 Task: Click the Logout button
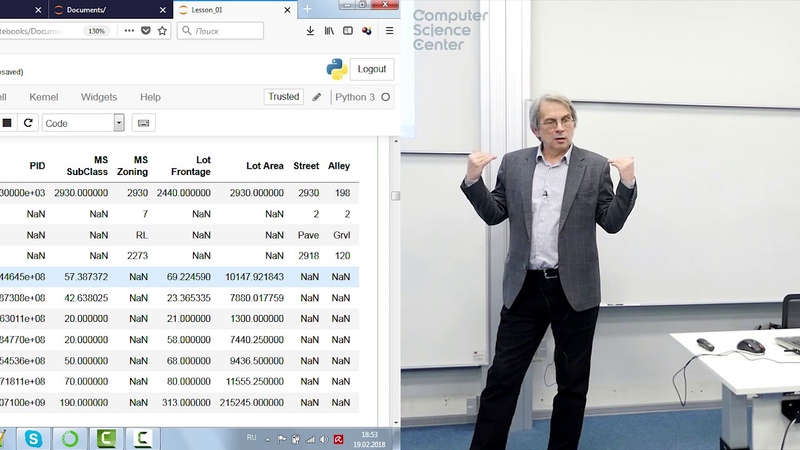pos(371,69)
